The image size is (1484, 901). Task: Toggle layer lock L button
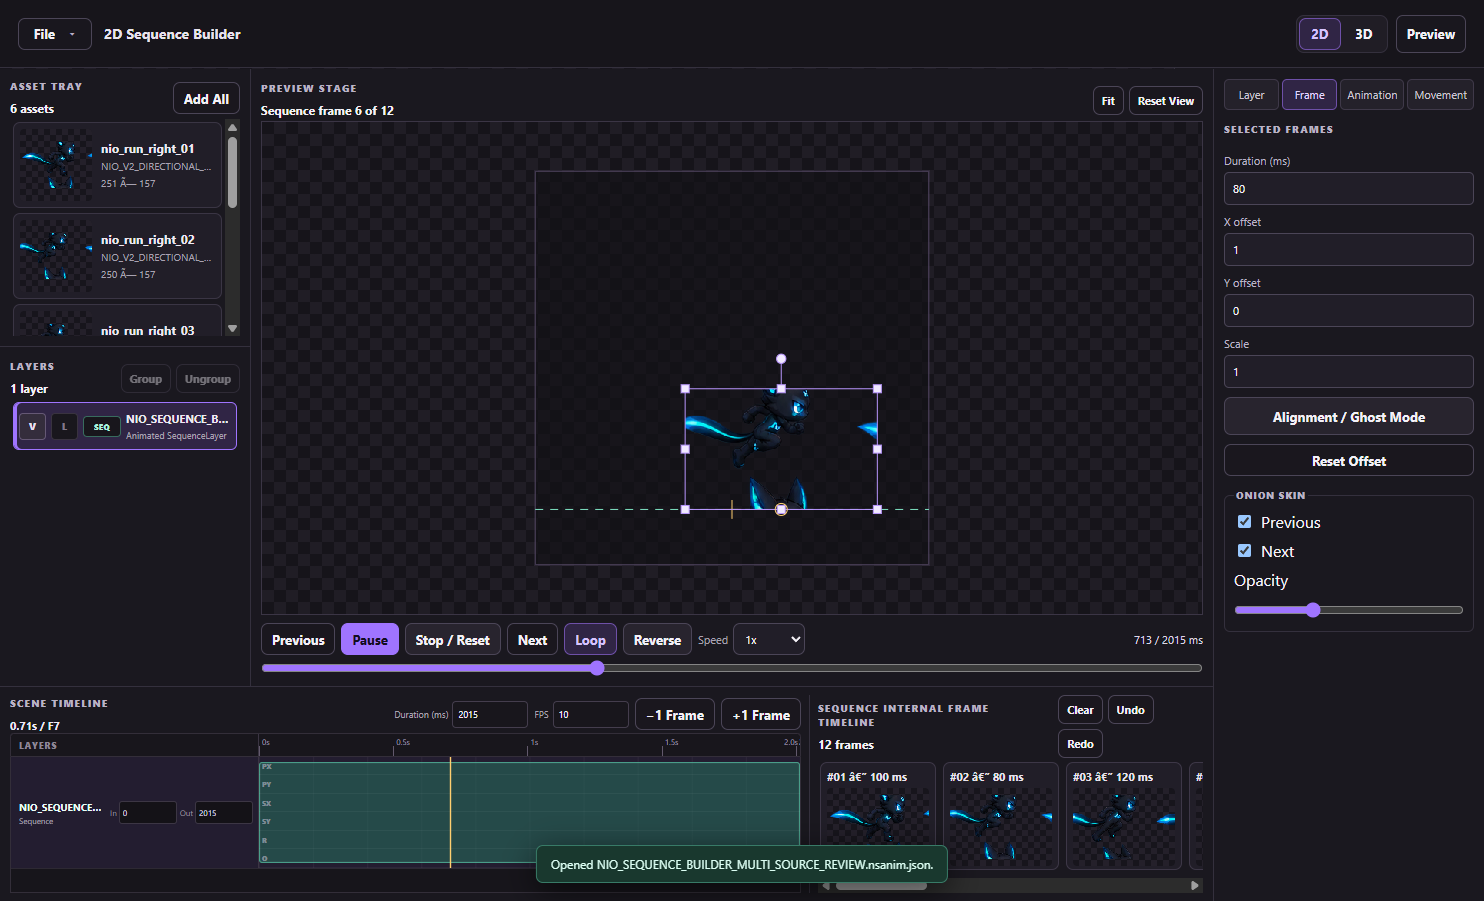pyautogui.click(x=64, y=426)
